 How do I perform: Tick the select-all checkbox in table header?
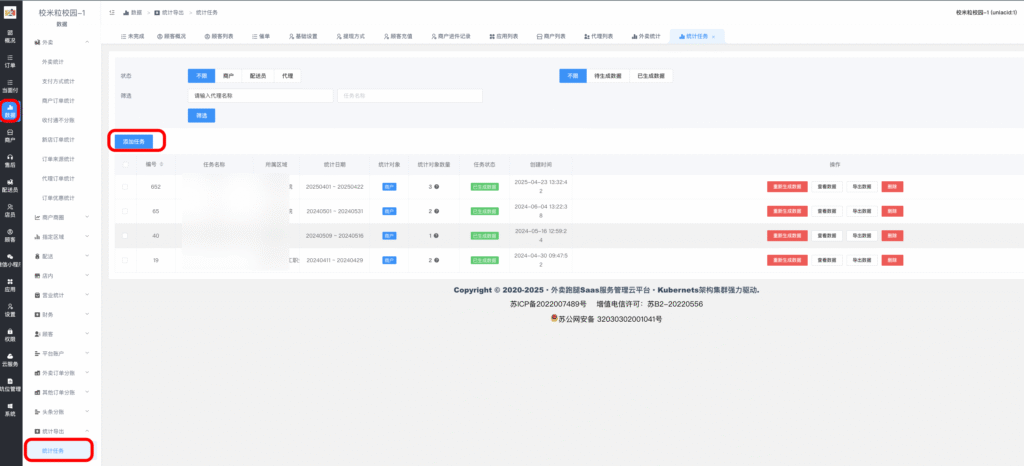pyautogui.click(x=125, y=164)
